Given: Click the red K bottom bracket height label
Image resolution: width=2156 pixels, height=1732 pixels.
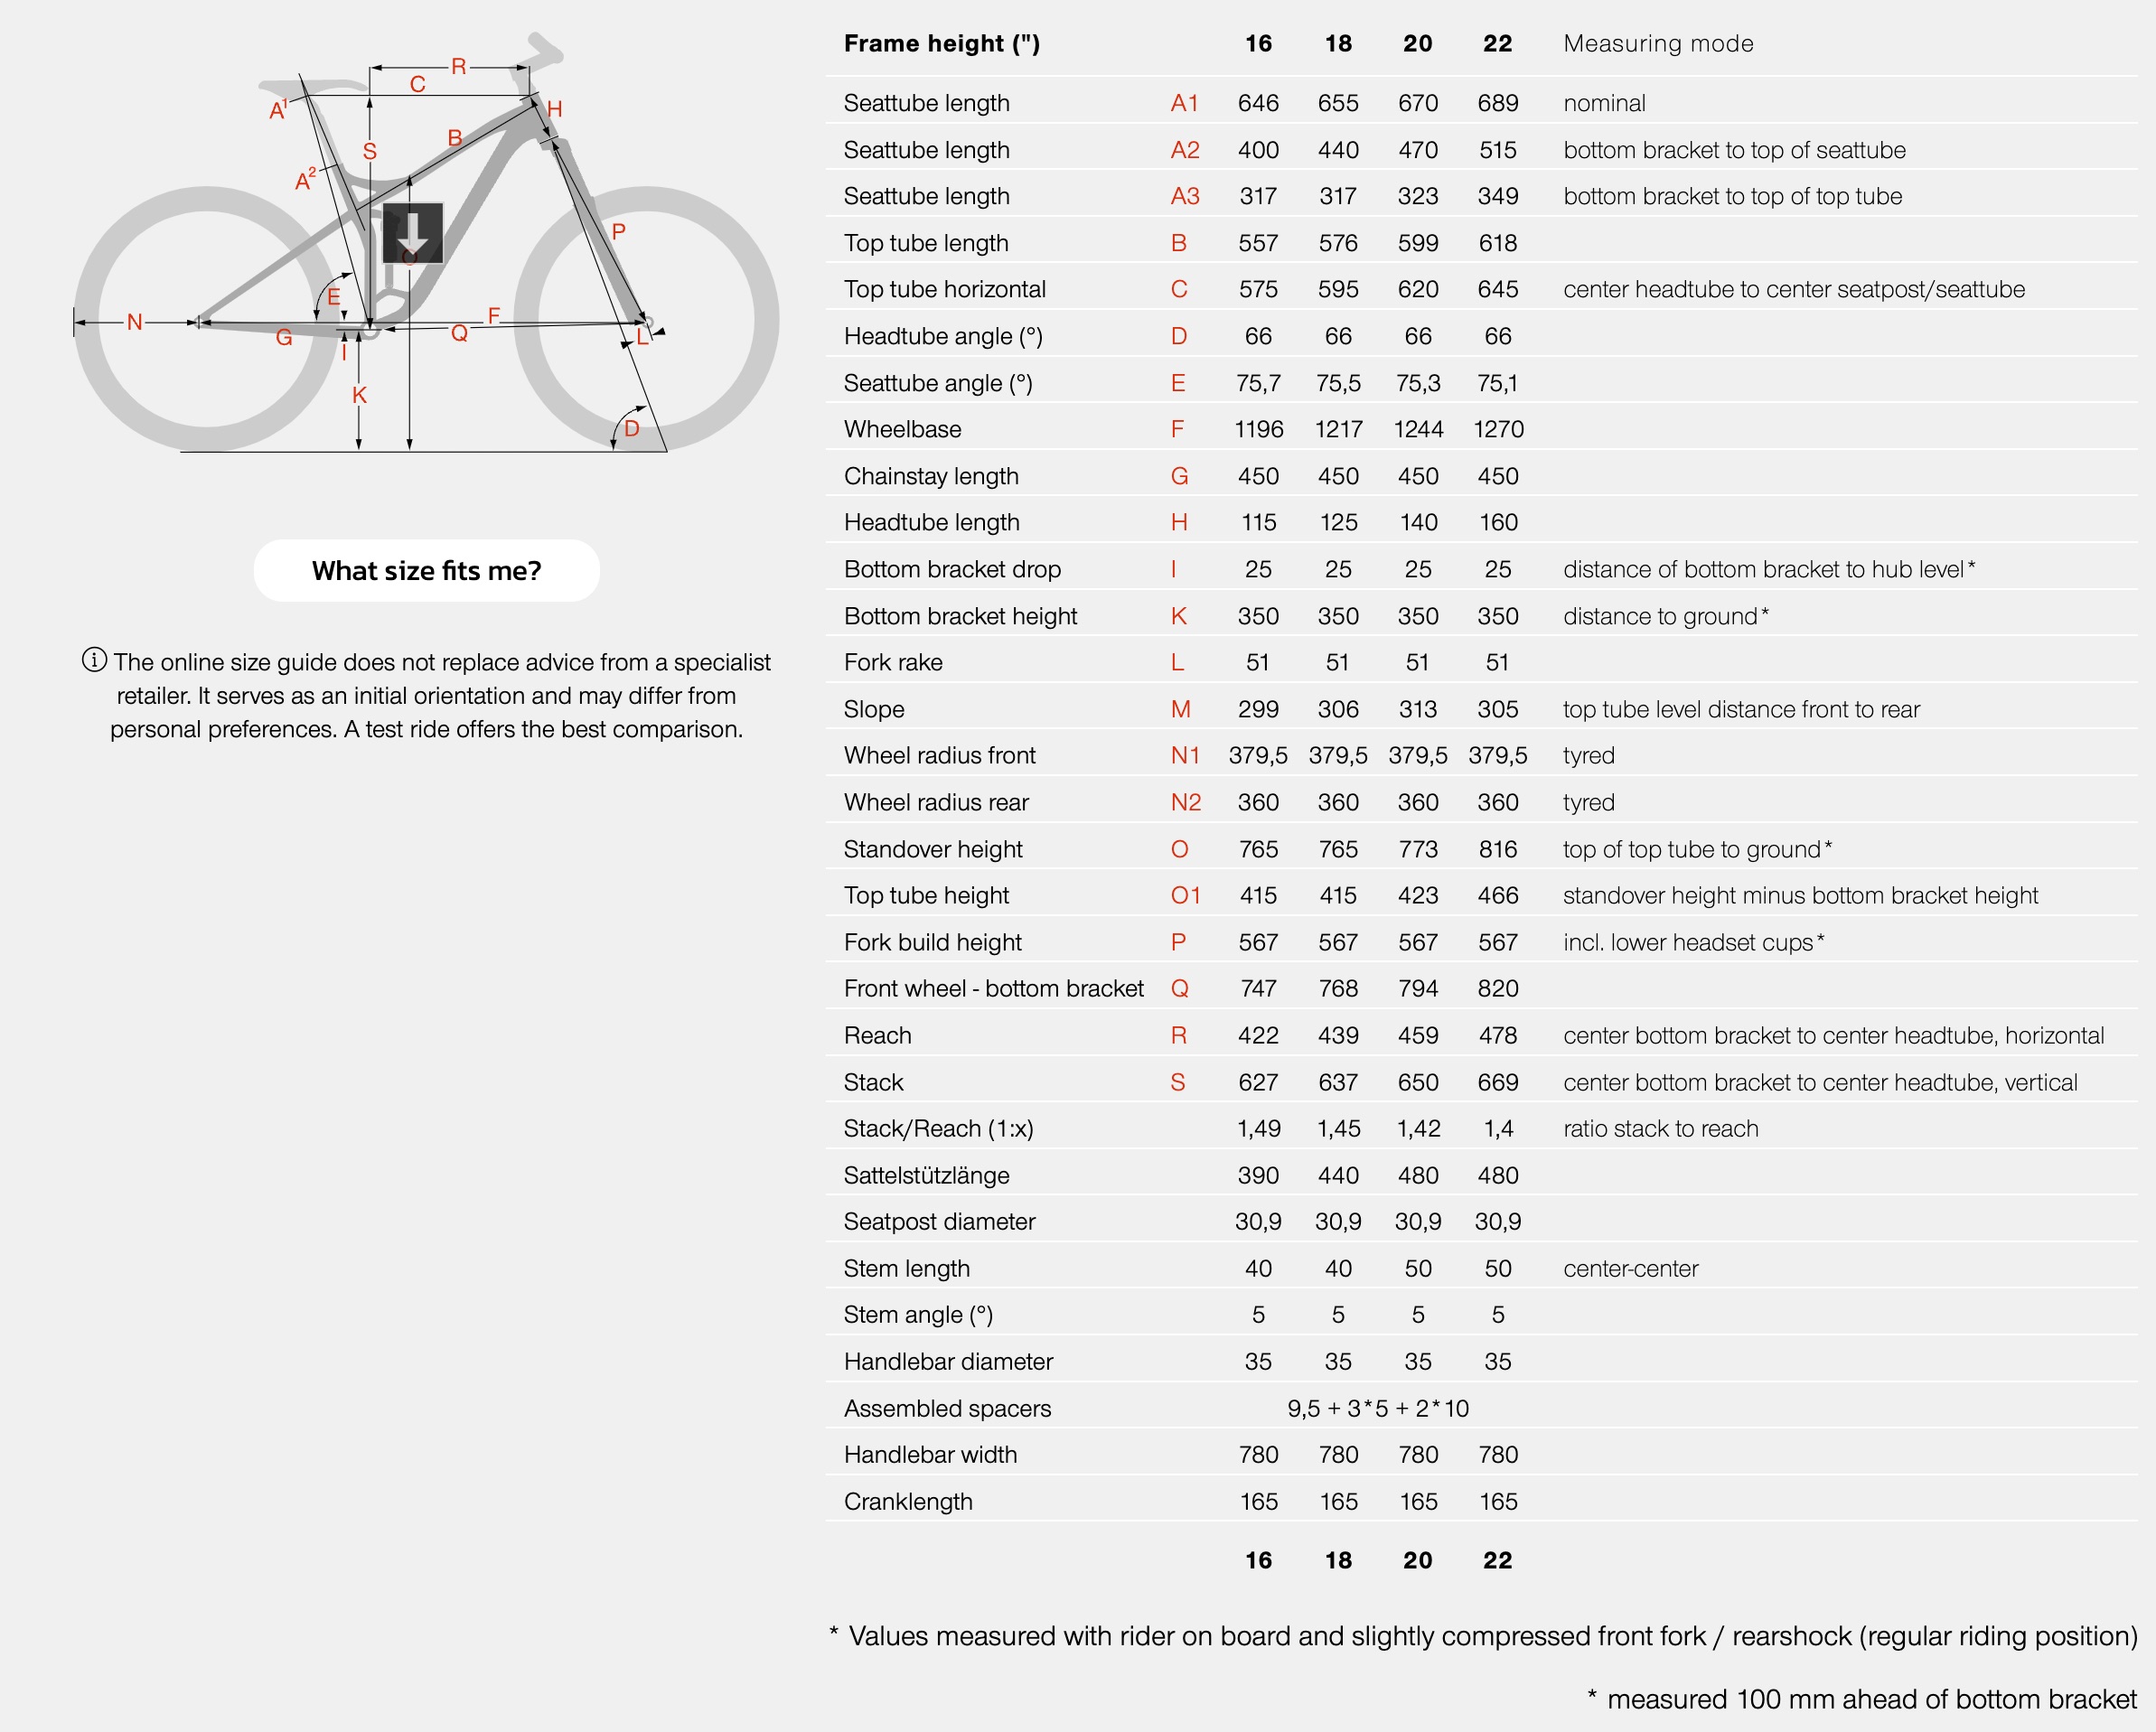Looking at the screenshot, I should (x=359, y=395).
